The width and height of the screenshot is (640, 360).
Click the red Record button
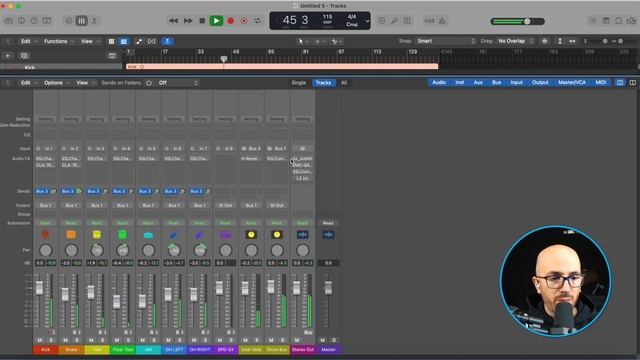pyautogui.click(x=231, y=21)
